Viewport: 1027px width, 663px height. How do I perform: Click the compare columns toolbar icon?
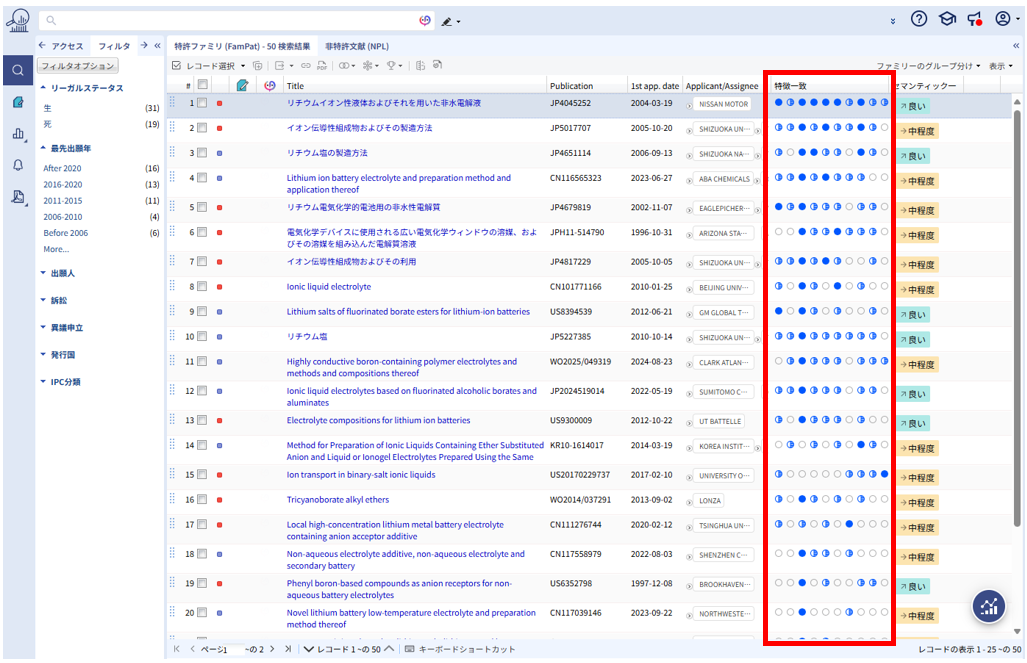point(420,66)
